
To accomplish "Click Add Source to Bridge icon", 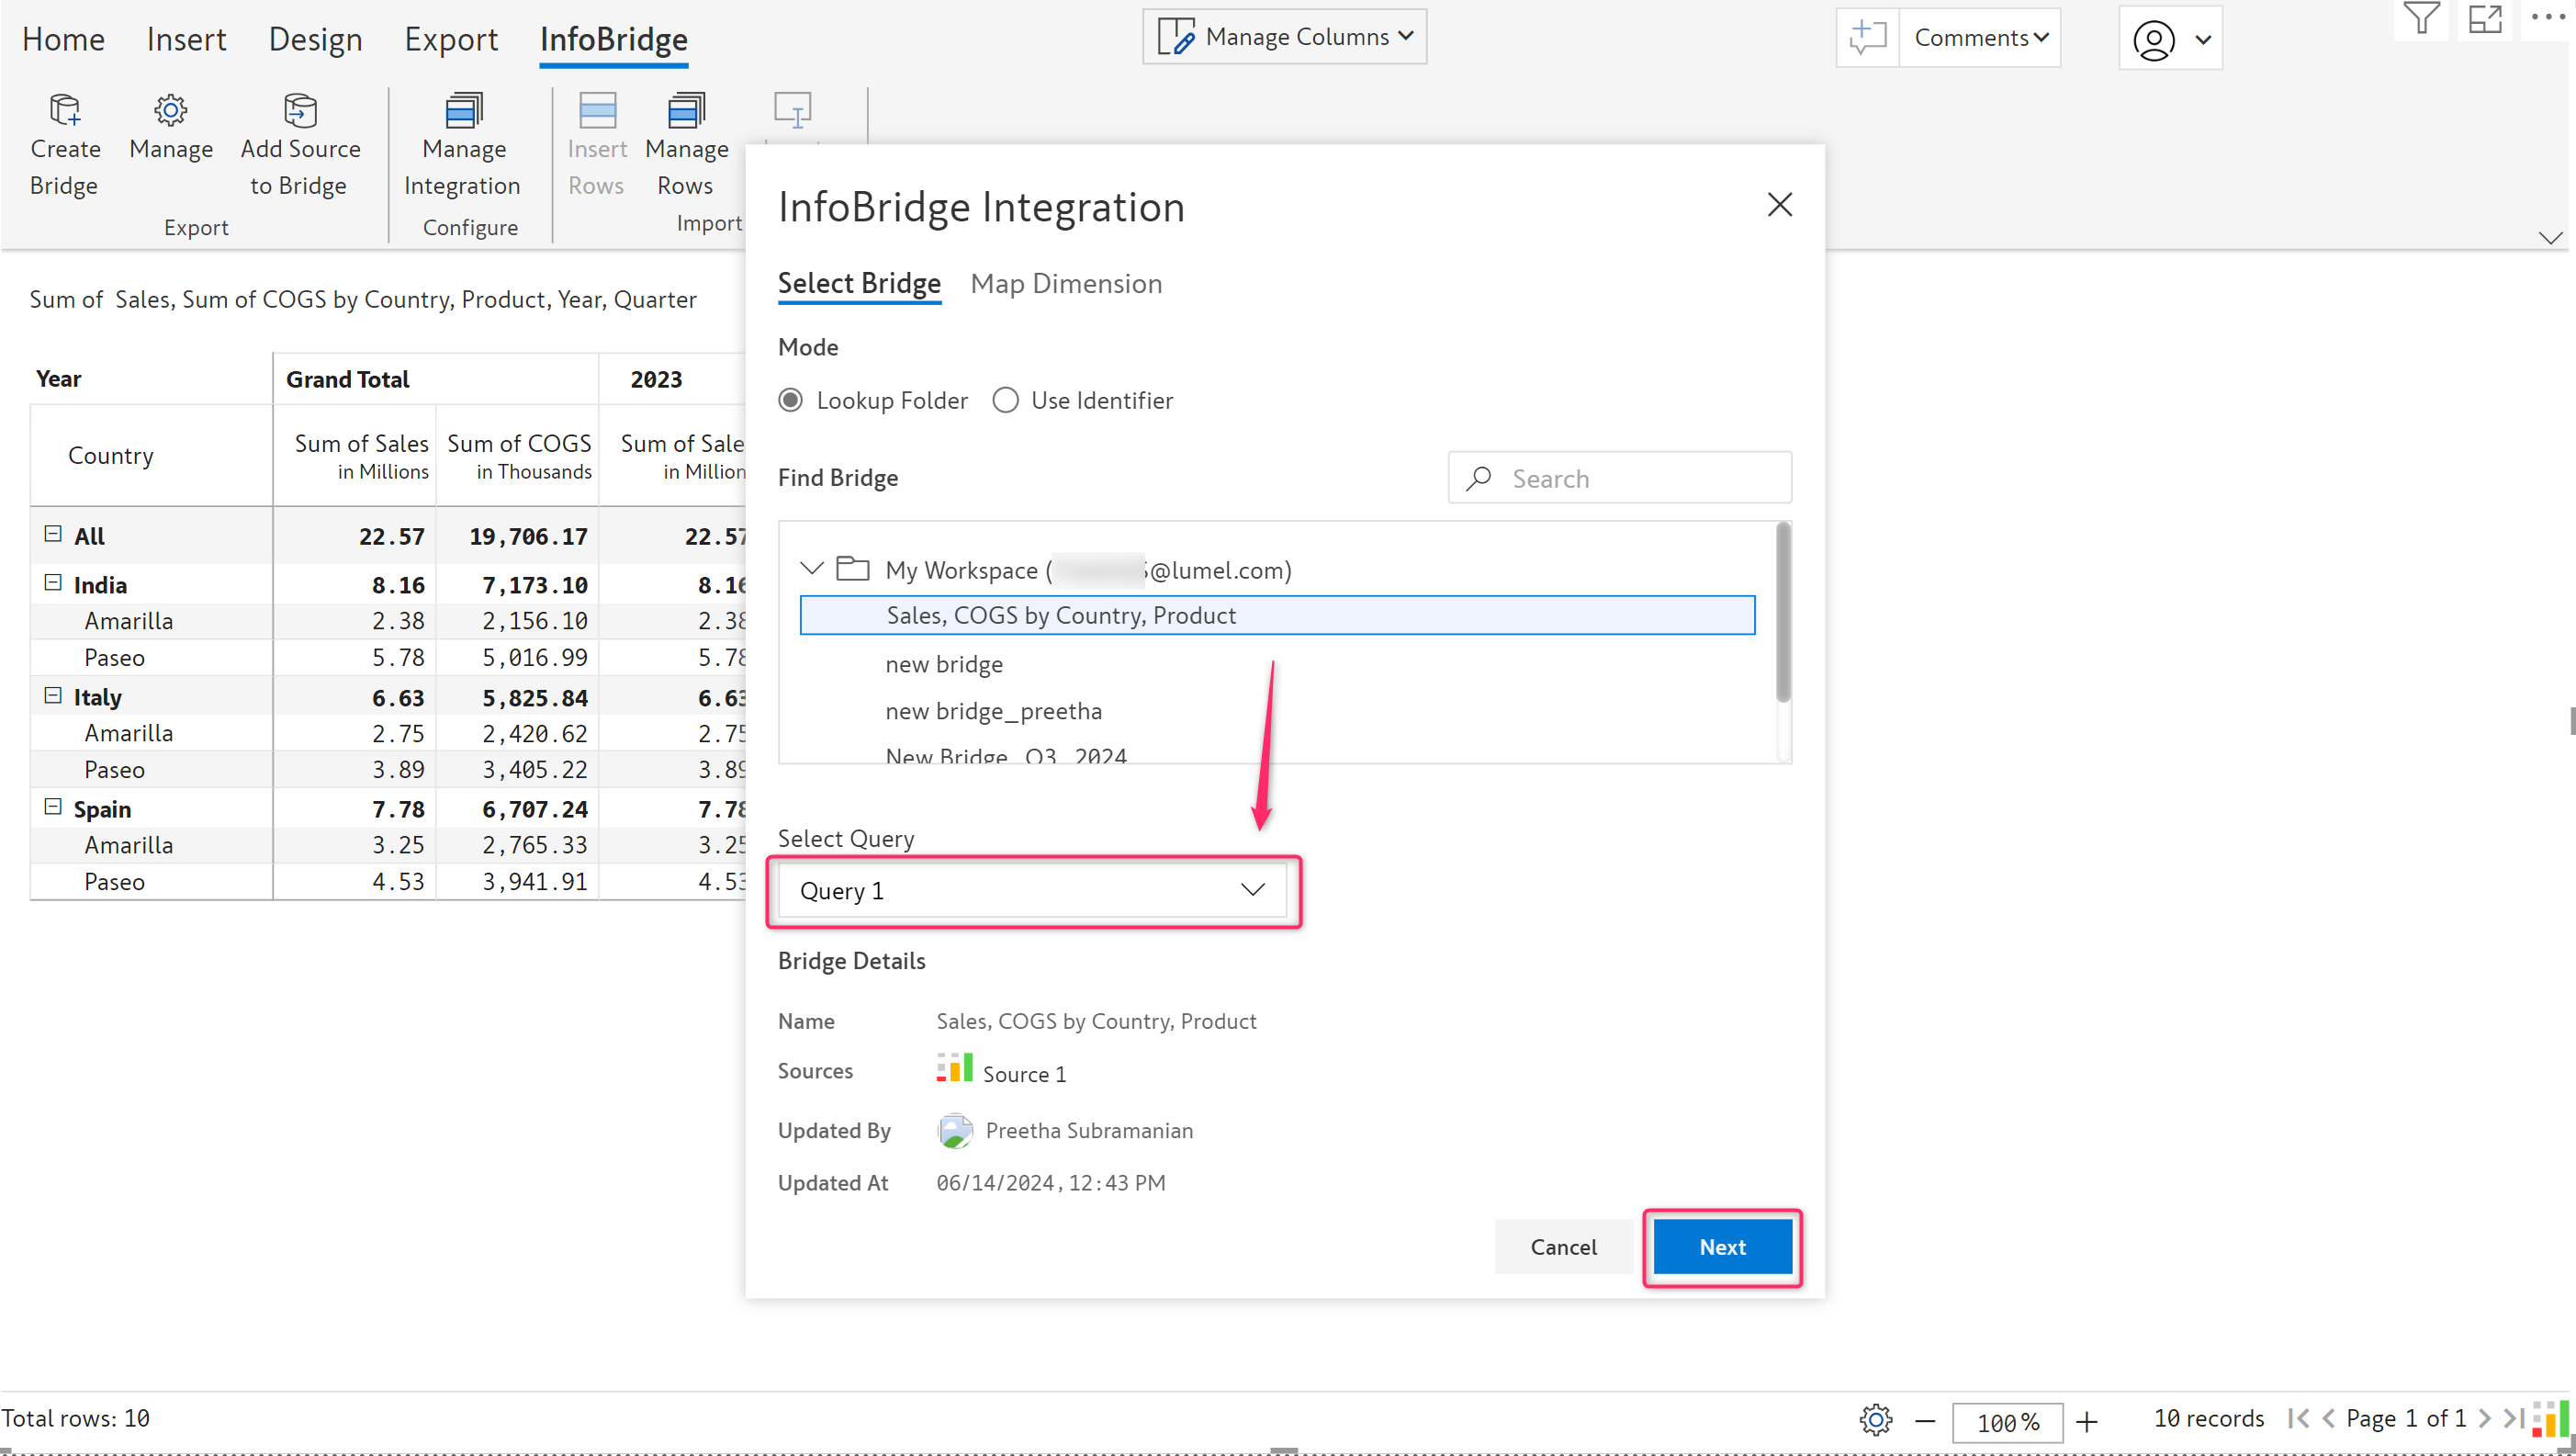I will [x=300, y=110].
